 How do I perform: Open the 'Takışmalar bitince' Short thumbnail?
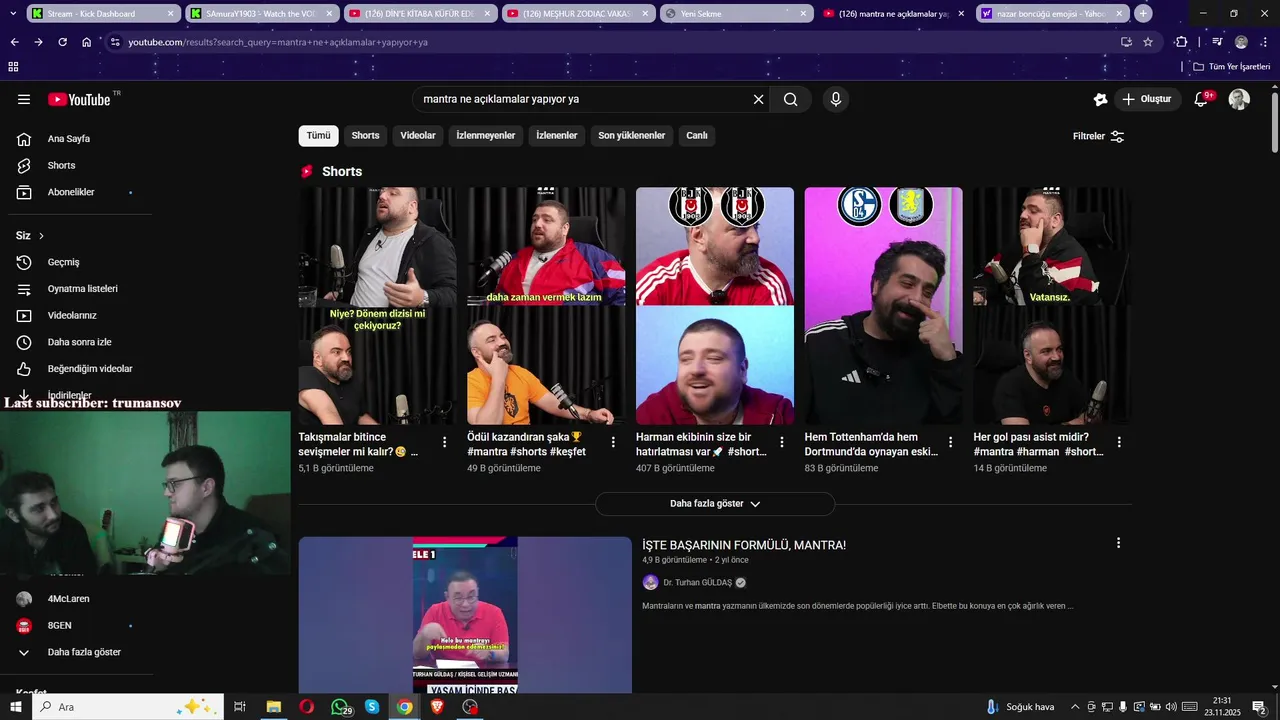377,306
